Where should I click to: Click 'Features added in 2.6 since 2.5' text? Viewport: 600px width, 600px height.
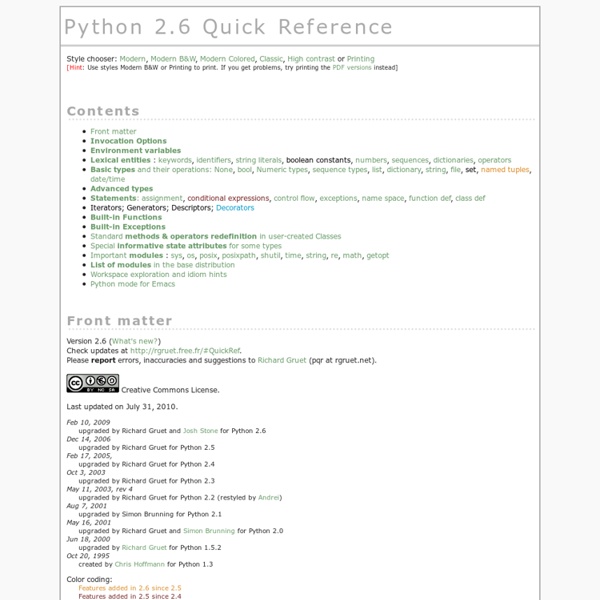point(130,588)
